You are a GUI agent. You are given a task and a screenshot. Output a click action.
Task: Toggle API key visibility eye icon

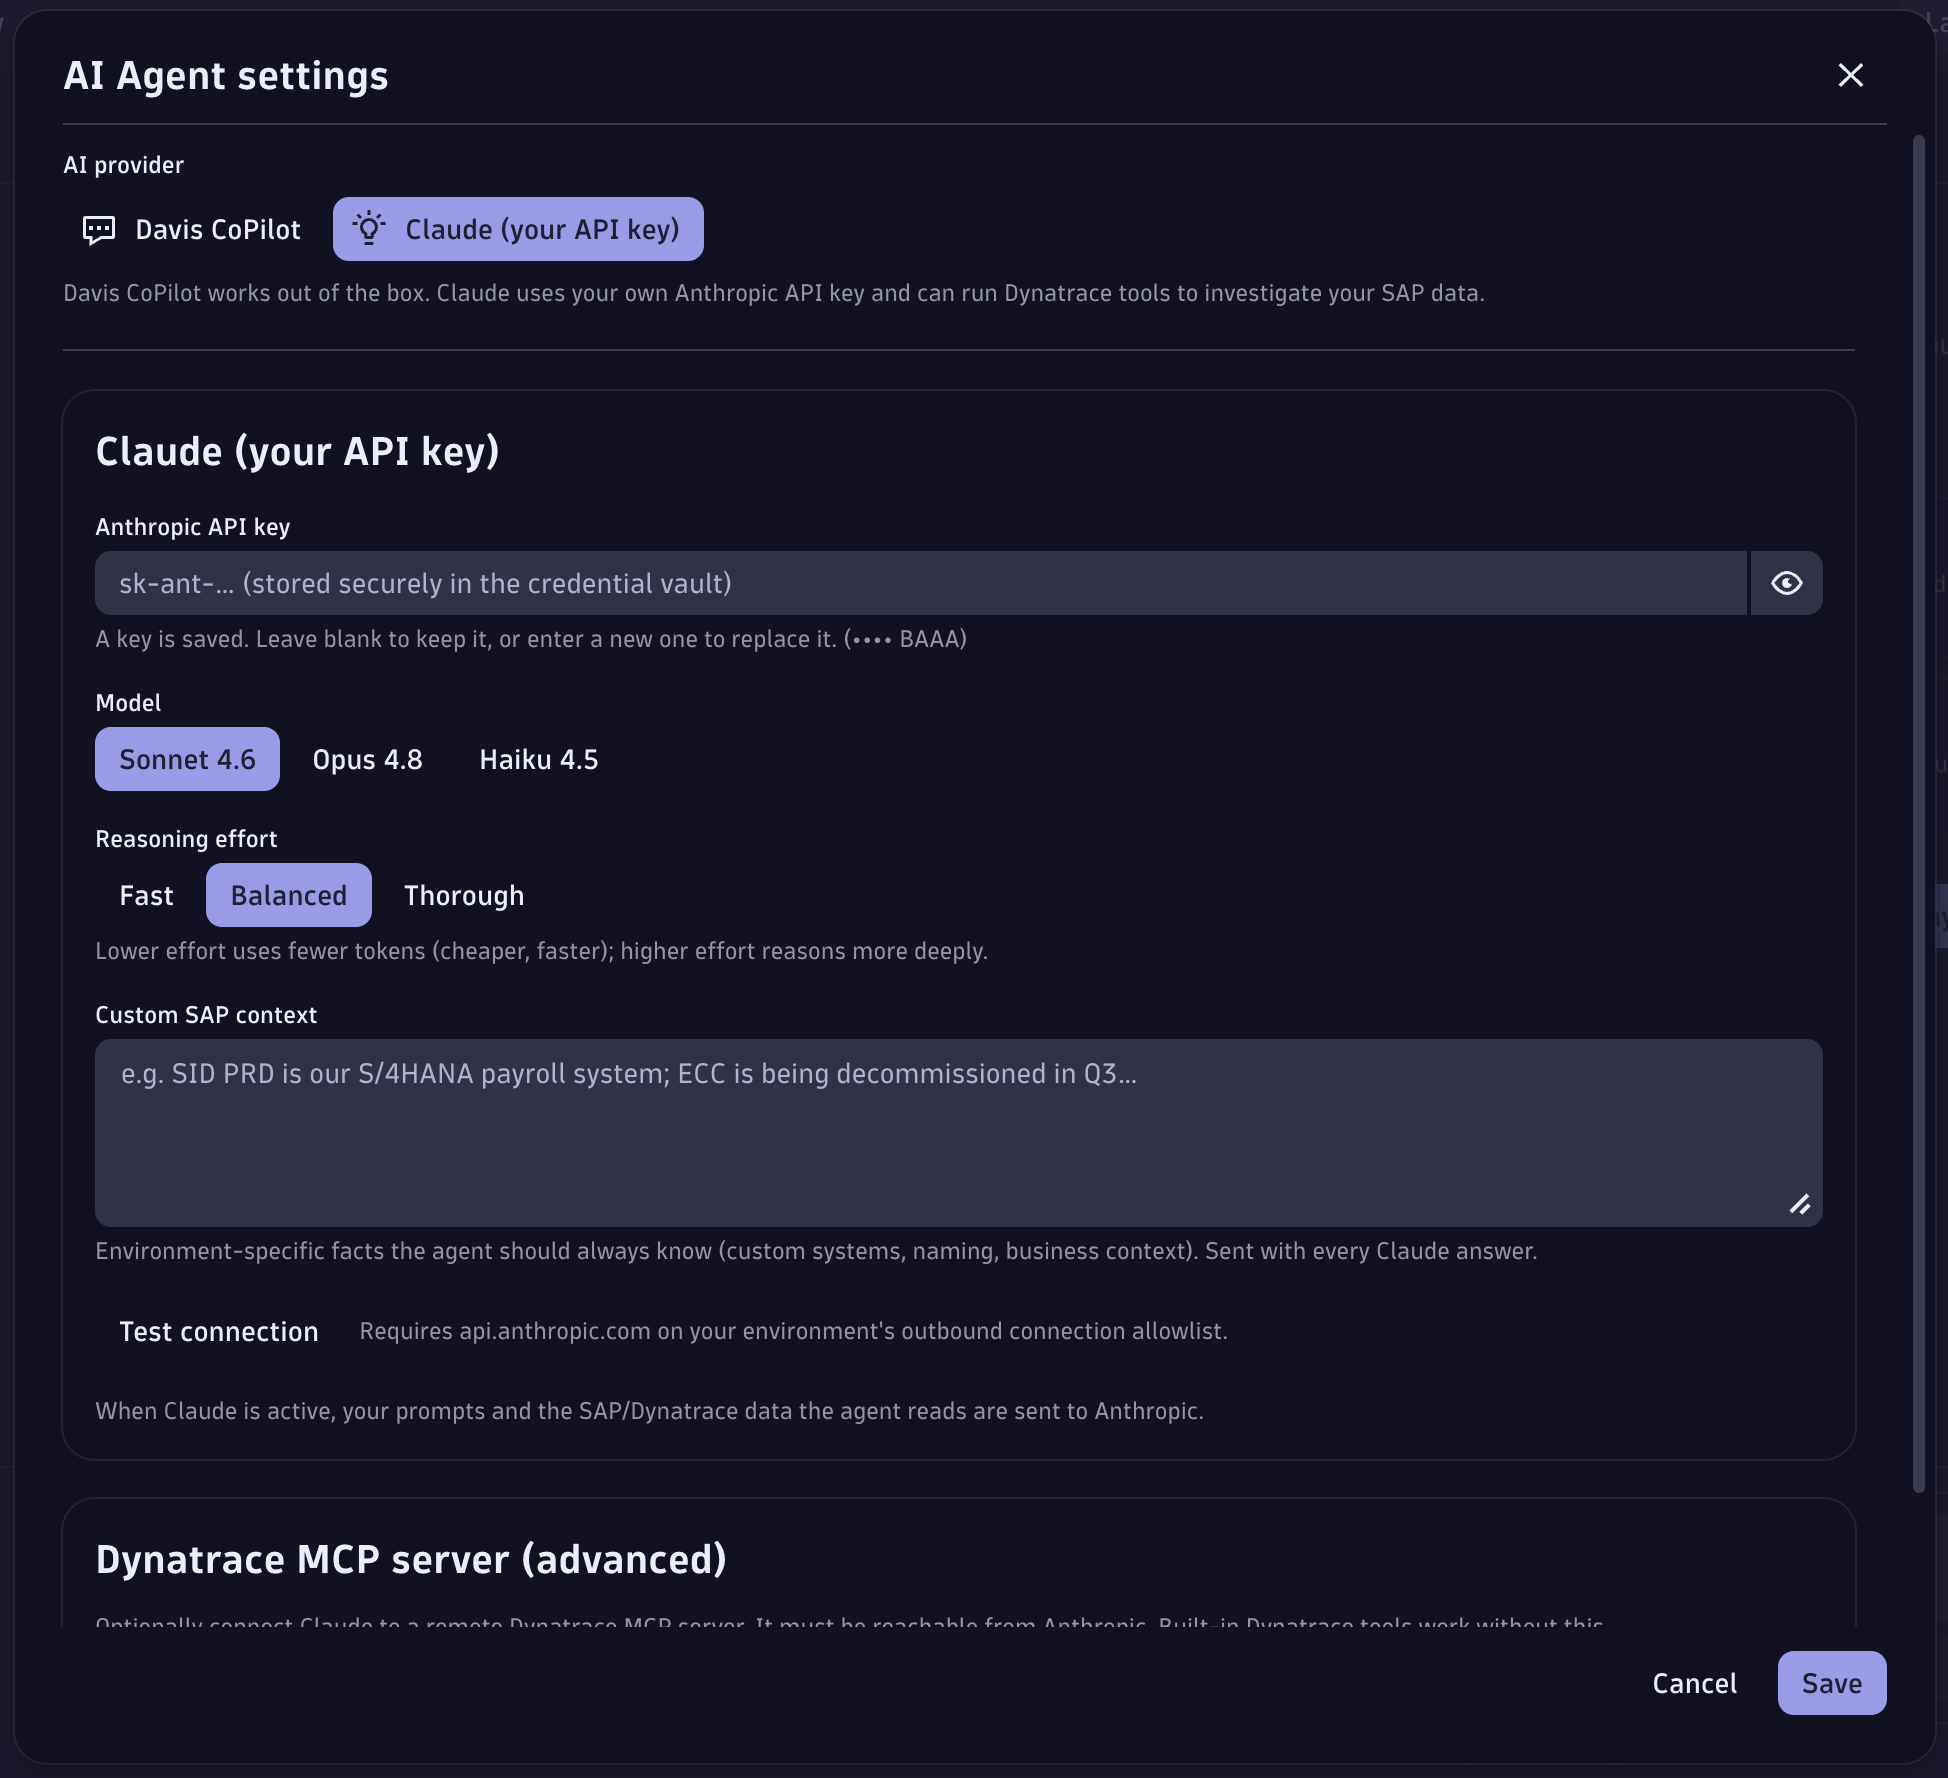click(1786, 583)
